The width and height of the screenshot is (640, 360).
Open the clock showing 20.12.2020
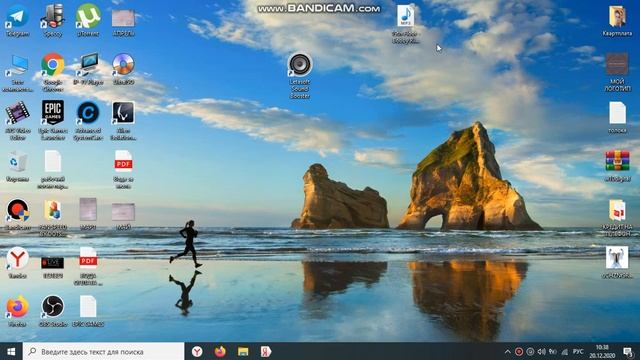point(602,351)
